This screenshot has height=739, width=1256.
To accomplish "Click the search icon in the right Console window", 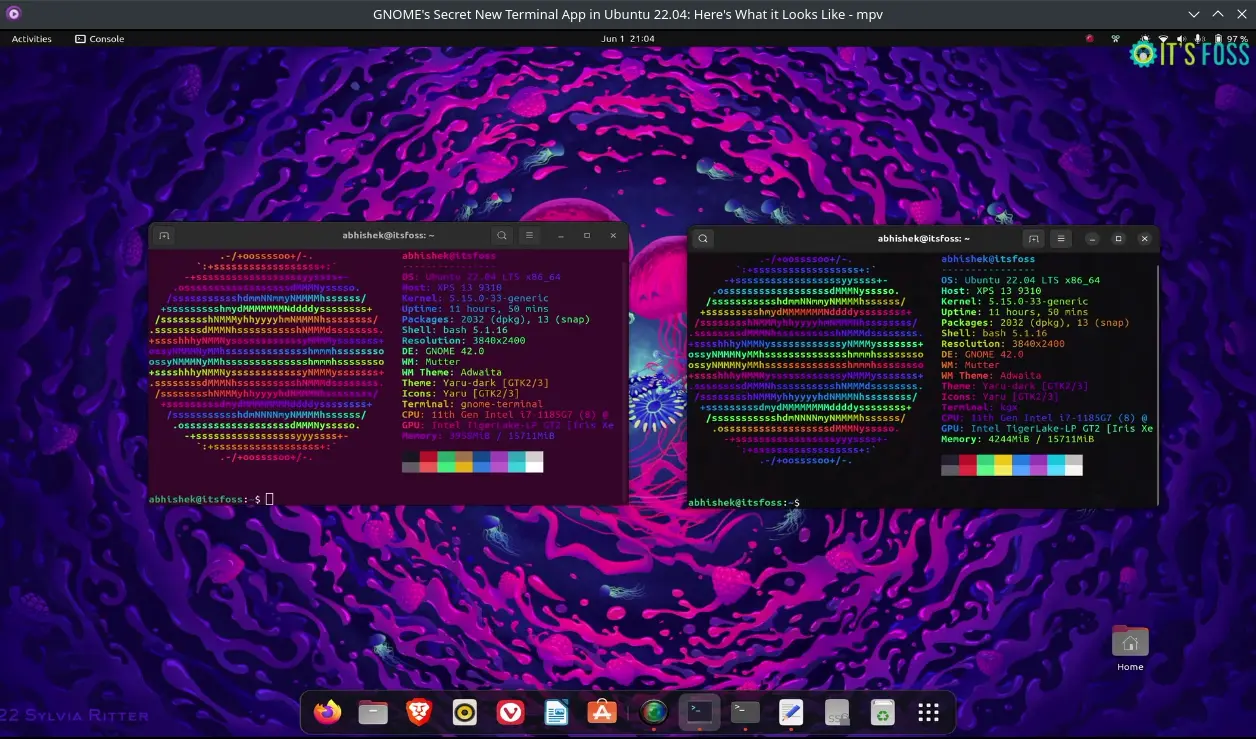I will point(704,239).
